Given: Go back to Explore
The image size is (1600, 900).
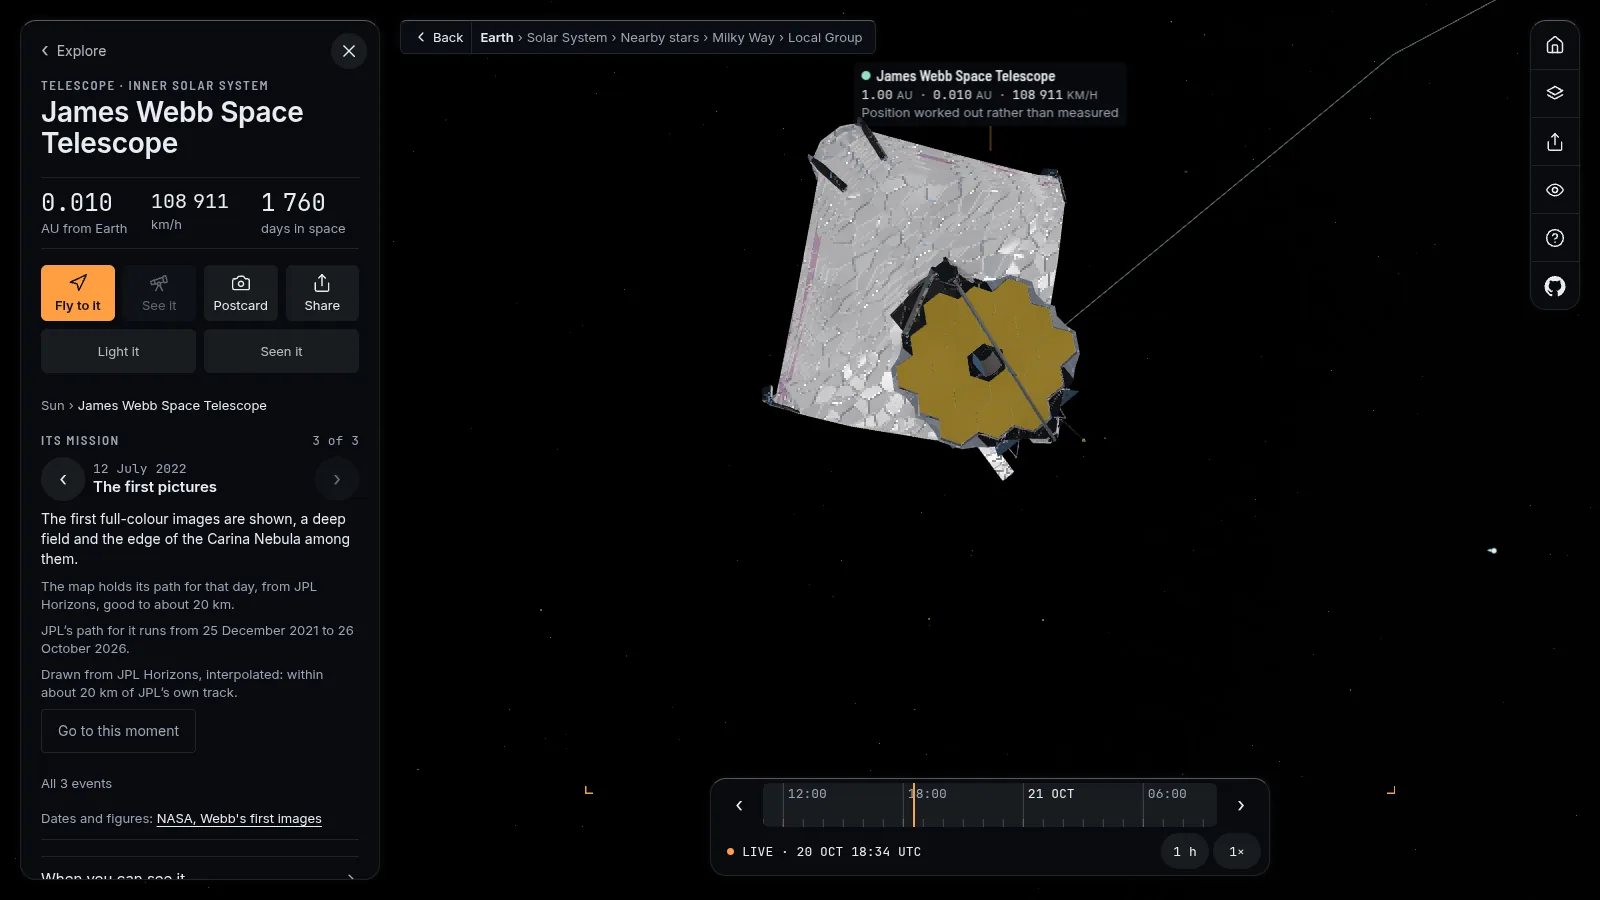Looking at the screenshot, I should point(73,51).
